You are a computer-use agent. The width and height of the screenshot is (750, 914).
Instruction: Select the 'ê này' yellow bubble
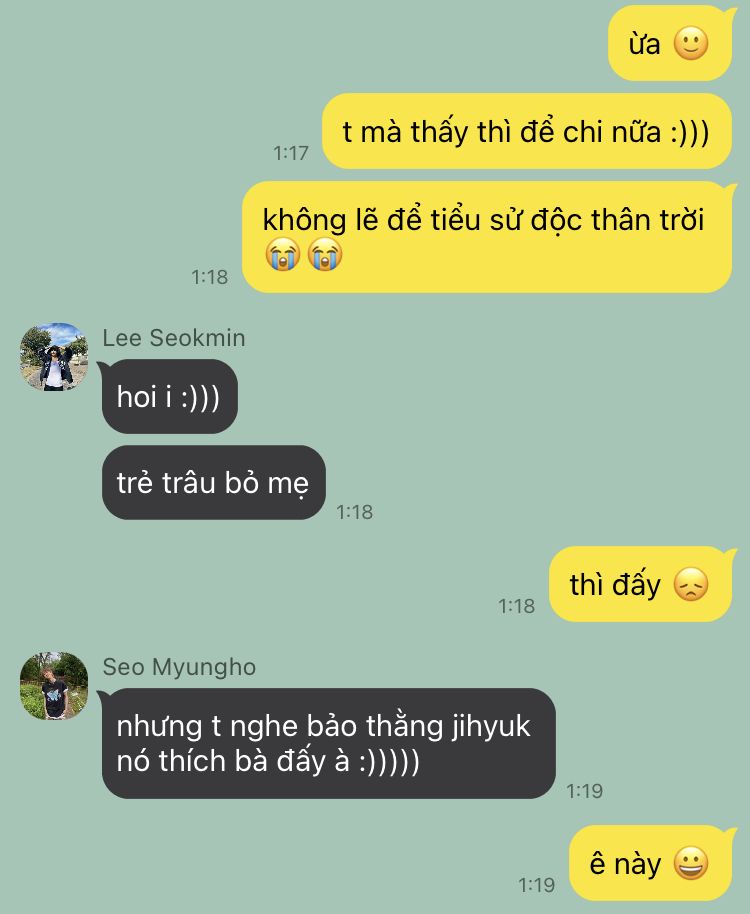650,863
